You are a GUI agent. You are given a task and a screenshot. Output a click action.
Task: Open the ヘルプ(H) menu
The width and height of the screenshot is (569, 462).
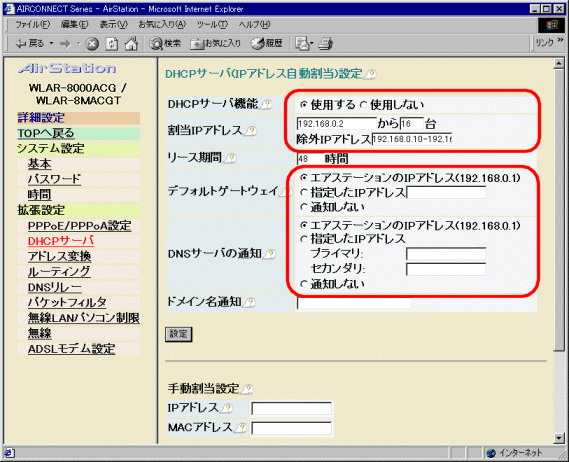coord(254,24)
